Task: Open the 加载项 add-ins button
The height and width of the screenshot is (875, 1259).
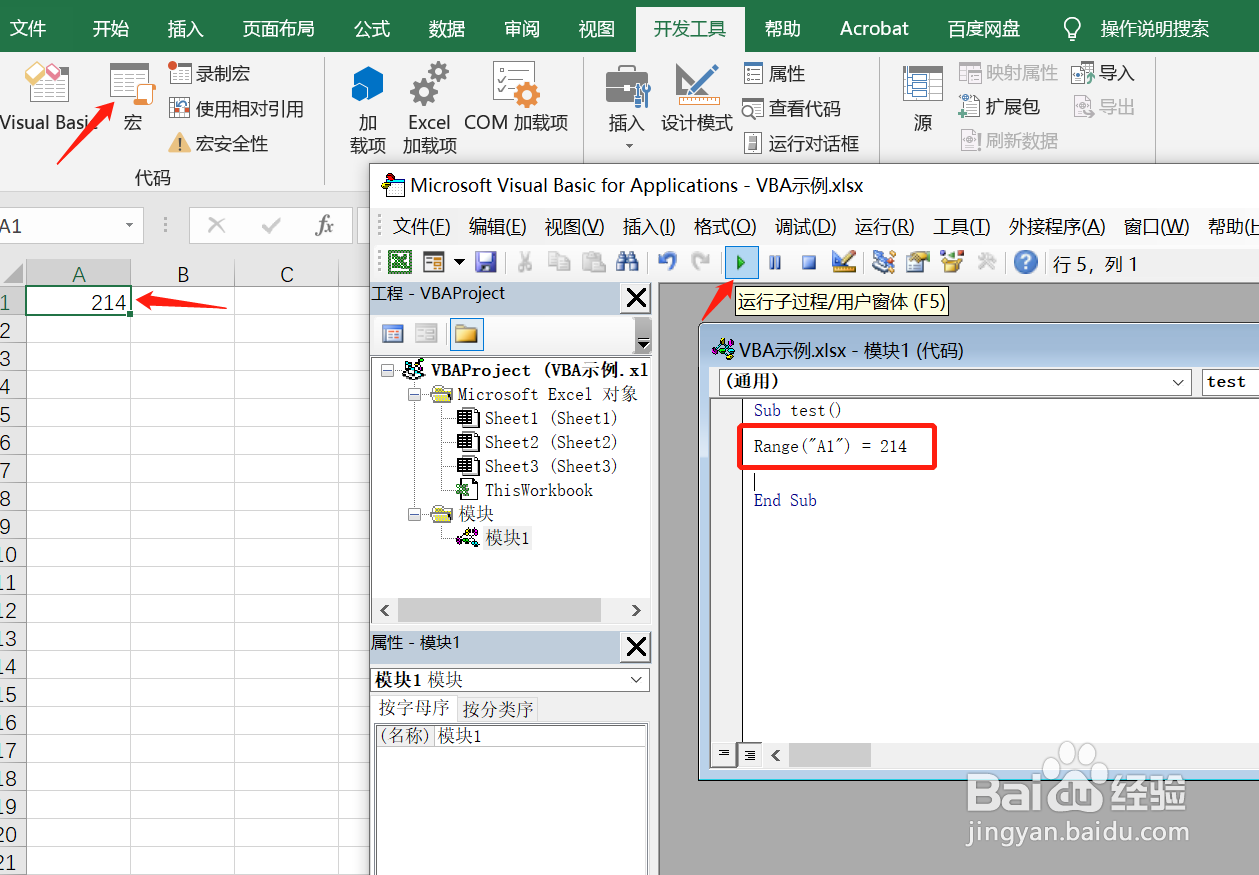Action: [x=368, y=108]
